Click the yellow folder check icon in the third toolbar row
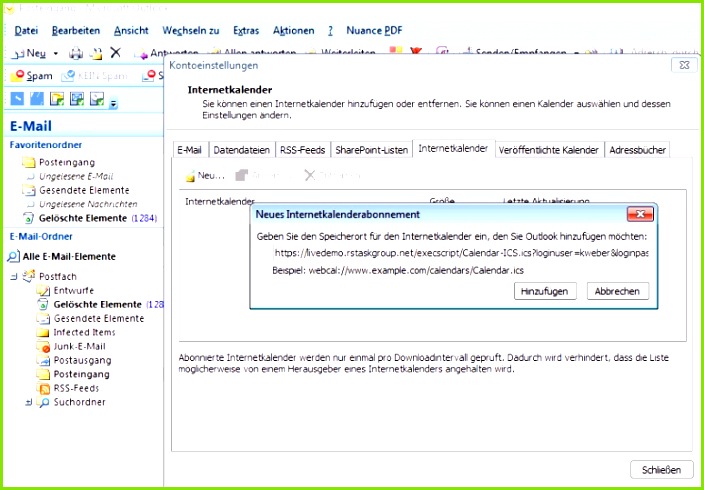This screenshot has width=704, height=490. pyautogui.click(x=57, y=98)
